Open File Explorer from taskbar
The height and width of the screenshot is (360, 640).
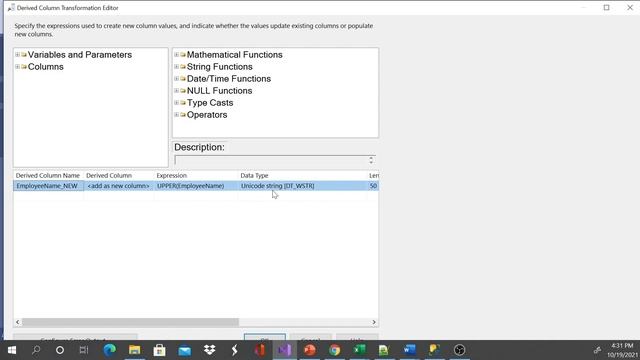pos(135,350)
